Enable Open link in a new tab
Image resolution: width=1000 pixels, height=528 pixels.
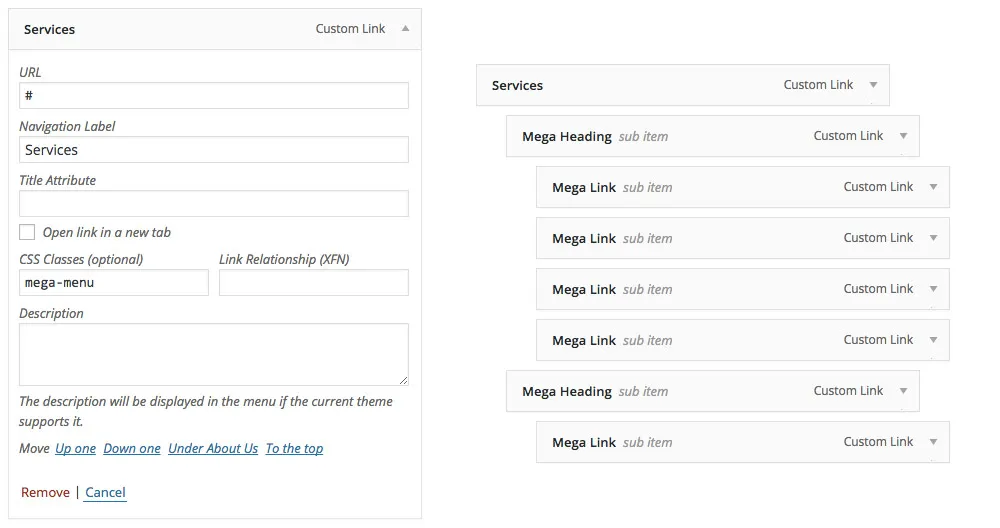27,232
